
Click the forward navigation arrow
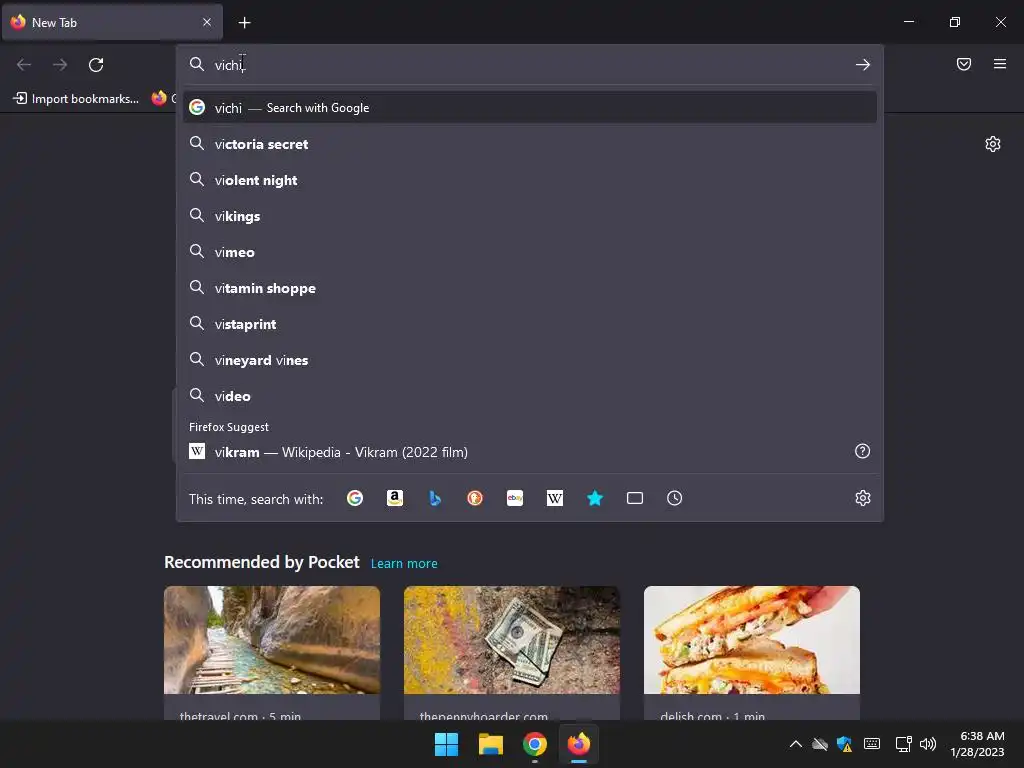click(x=60, y=65)
